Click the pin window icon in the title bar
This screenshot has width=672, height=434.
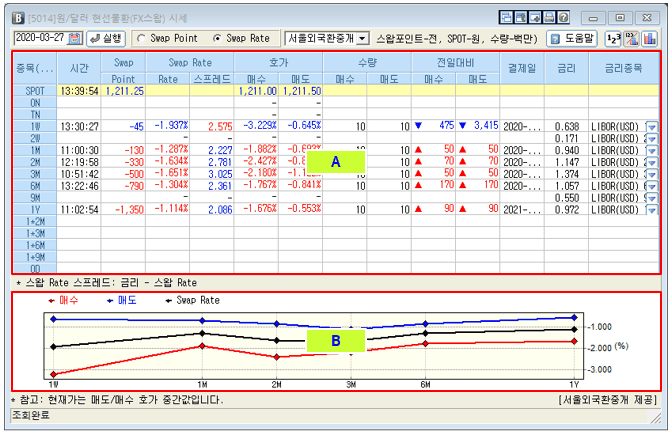tap(521, 18)
